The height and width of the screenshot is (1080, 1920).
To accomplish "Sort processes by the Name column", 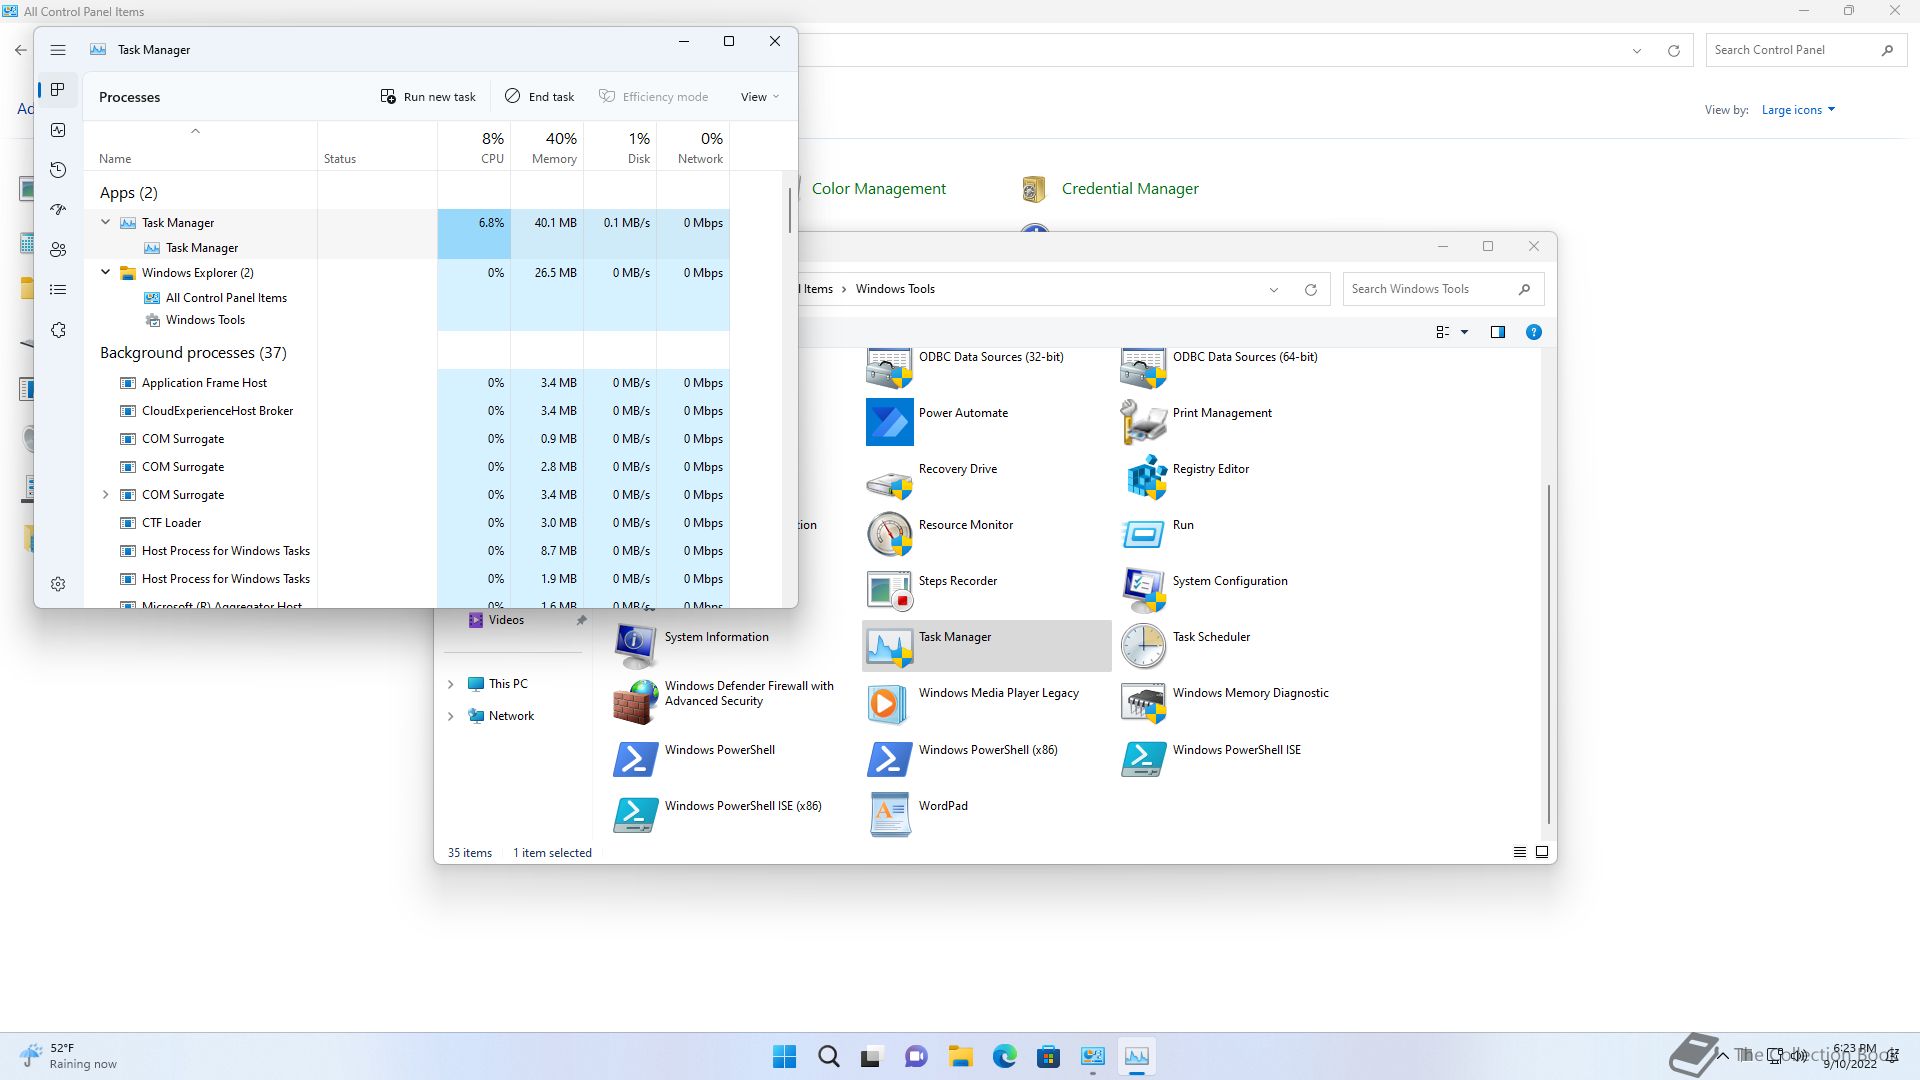I will click(201, 146).
